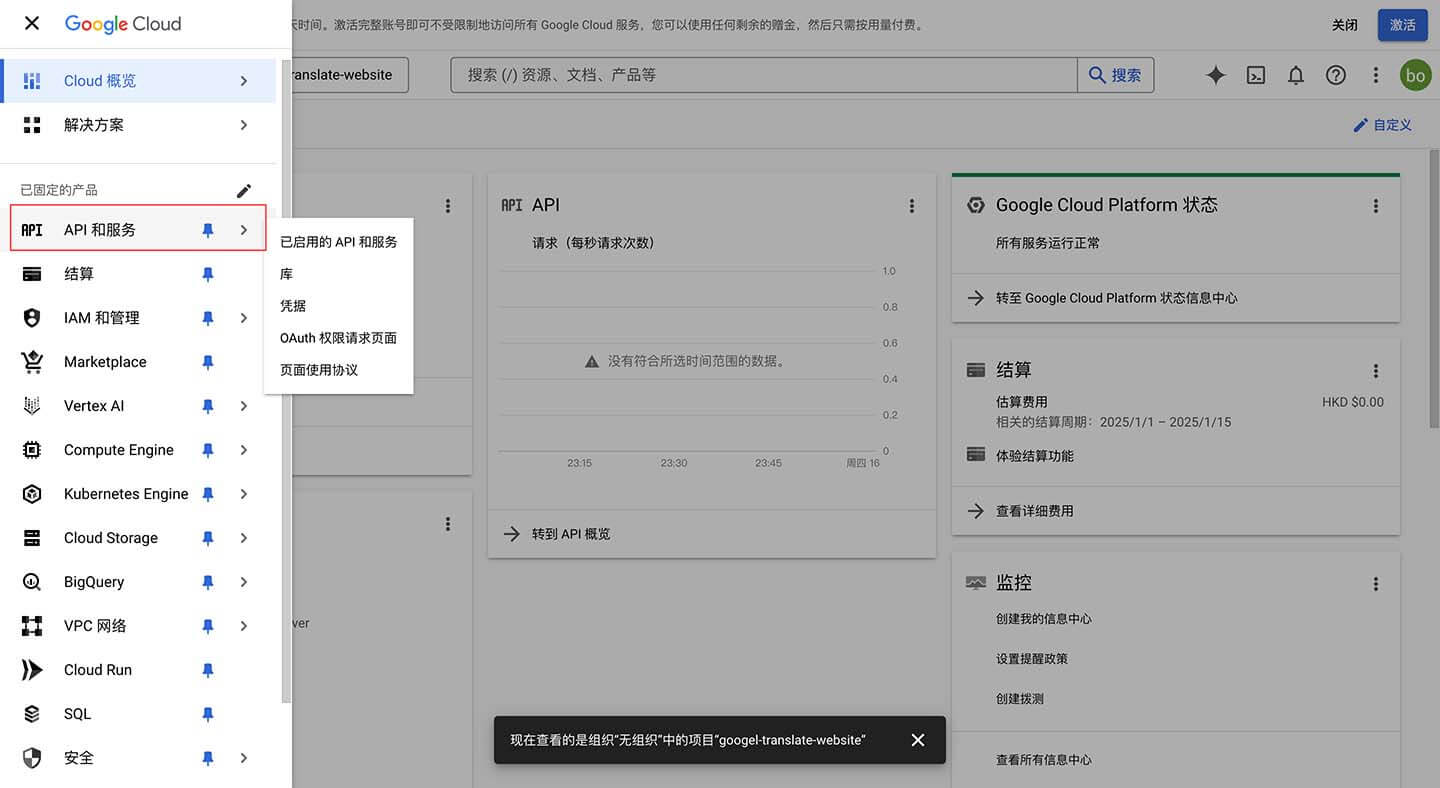Select OAuth 权限请求页面 from the flyout

click(x=339, y=338)
